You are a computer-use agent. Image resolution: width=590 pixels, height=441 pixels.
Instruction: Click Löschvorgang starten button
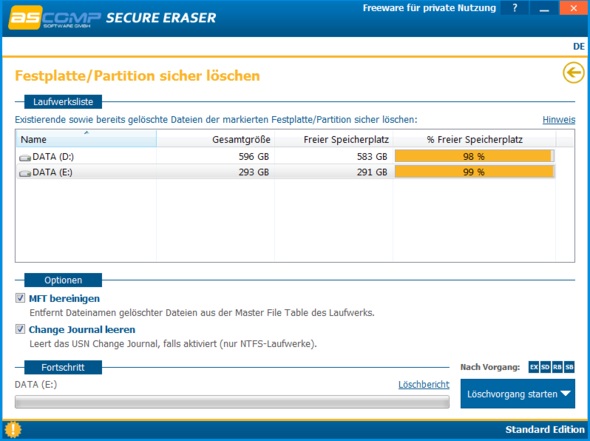517,394
